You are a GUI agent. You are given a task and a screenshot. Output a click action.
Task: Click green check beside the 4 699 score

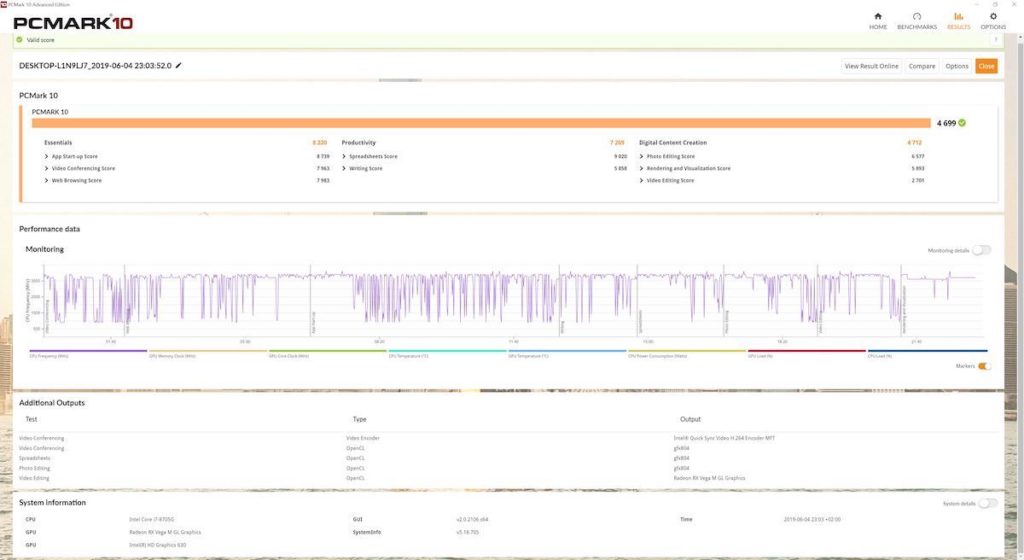pos(962,123)
